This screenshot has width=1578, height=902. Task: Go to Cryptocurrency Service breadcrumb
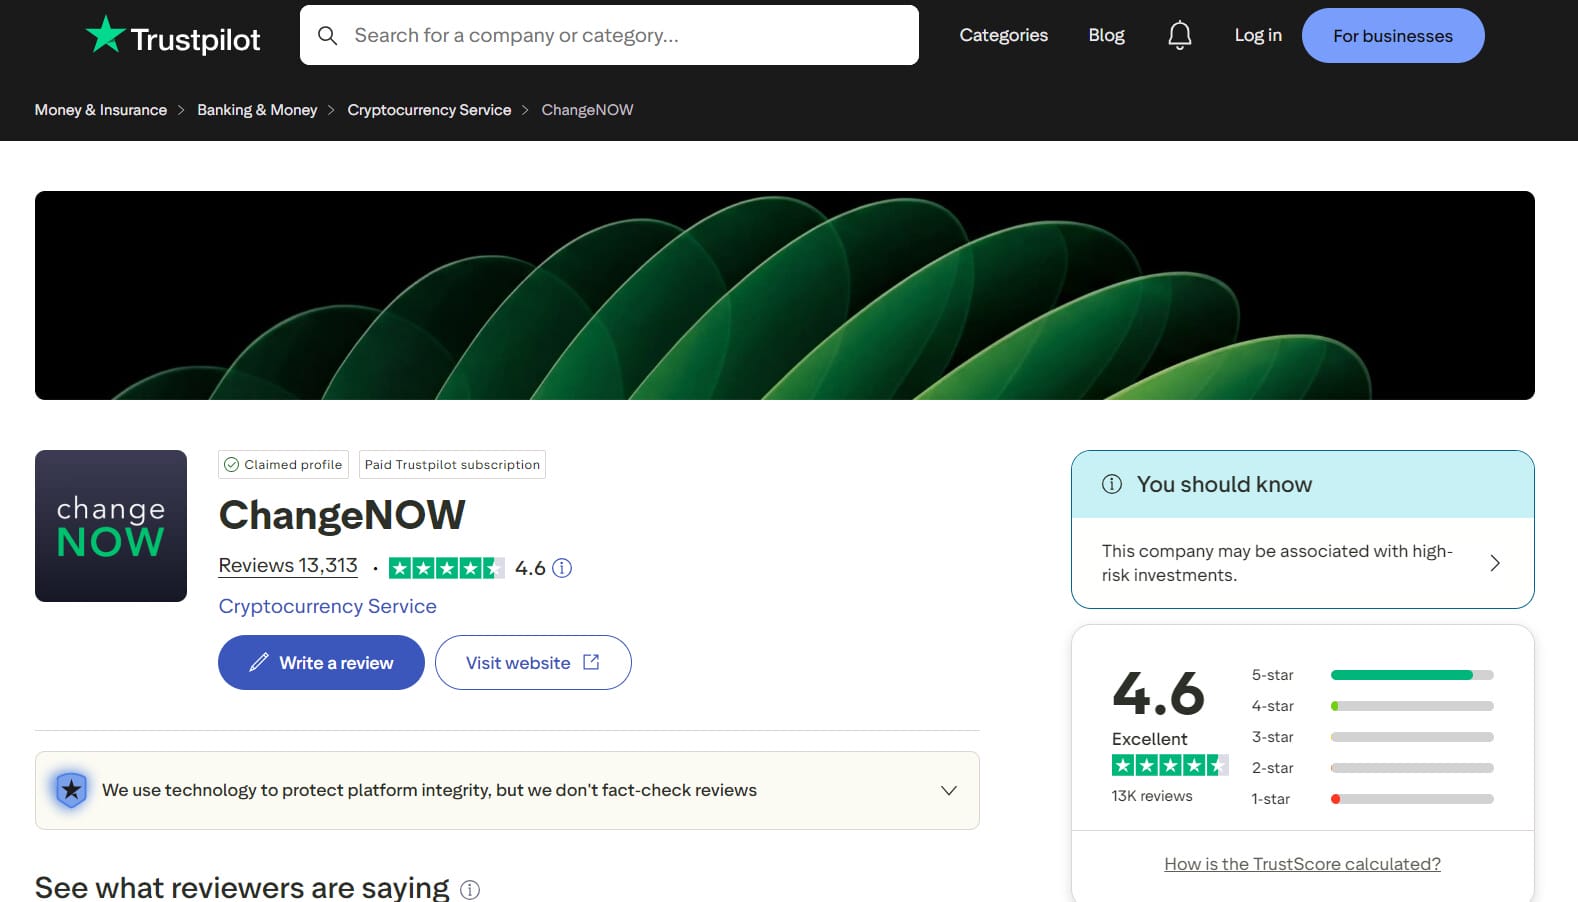(x=429, y=110)
